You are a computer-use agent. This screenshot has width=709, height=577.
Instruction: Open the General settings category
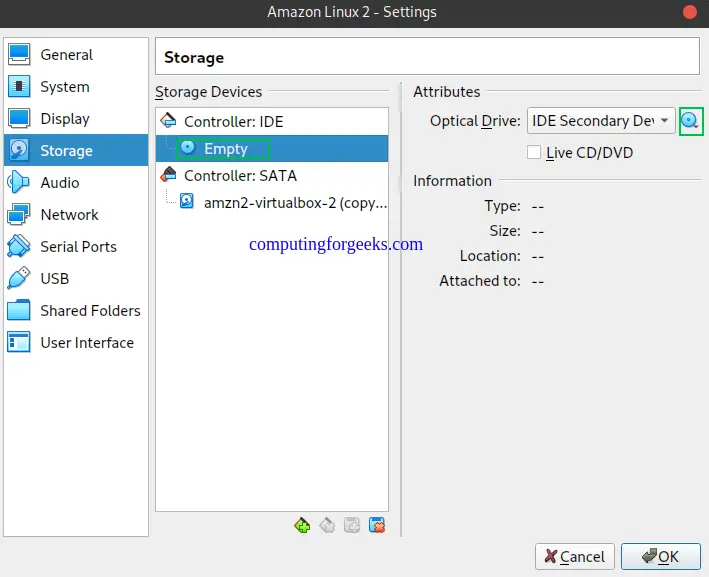click(x=76, y=55)
